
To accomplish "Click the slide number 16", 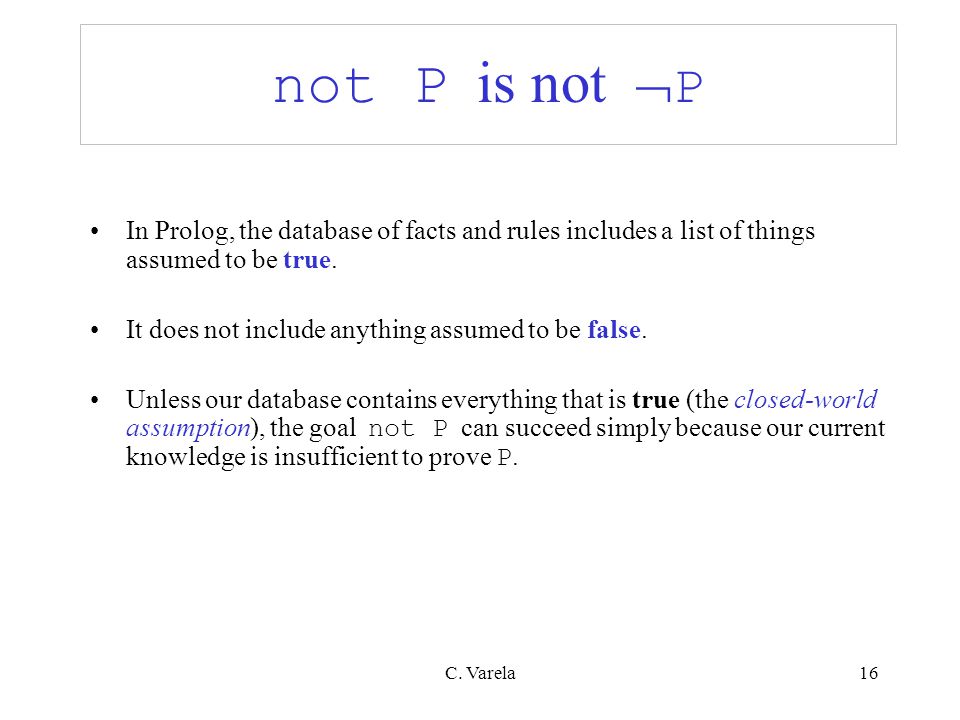I will coord(869,673).
